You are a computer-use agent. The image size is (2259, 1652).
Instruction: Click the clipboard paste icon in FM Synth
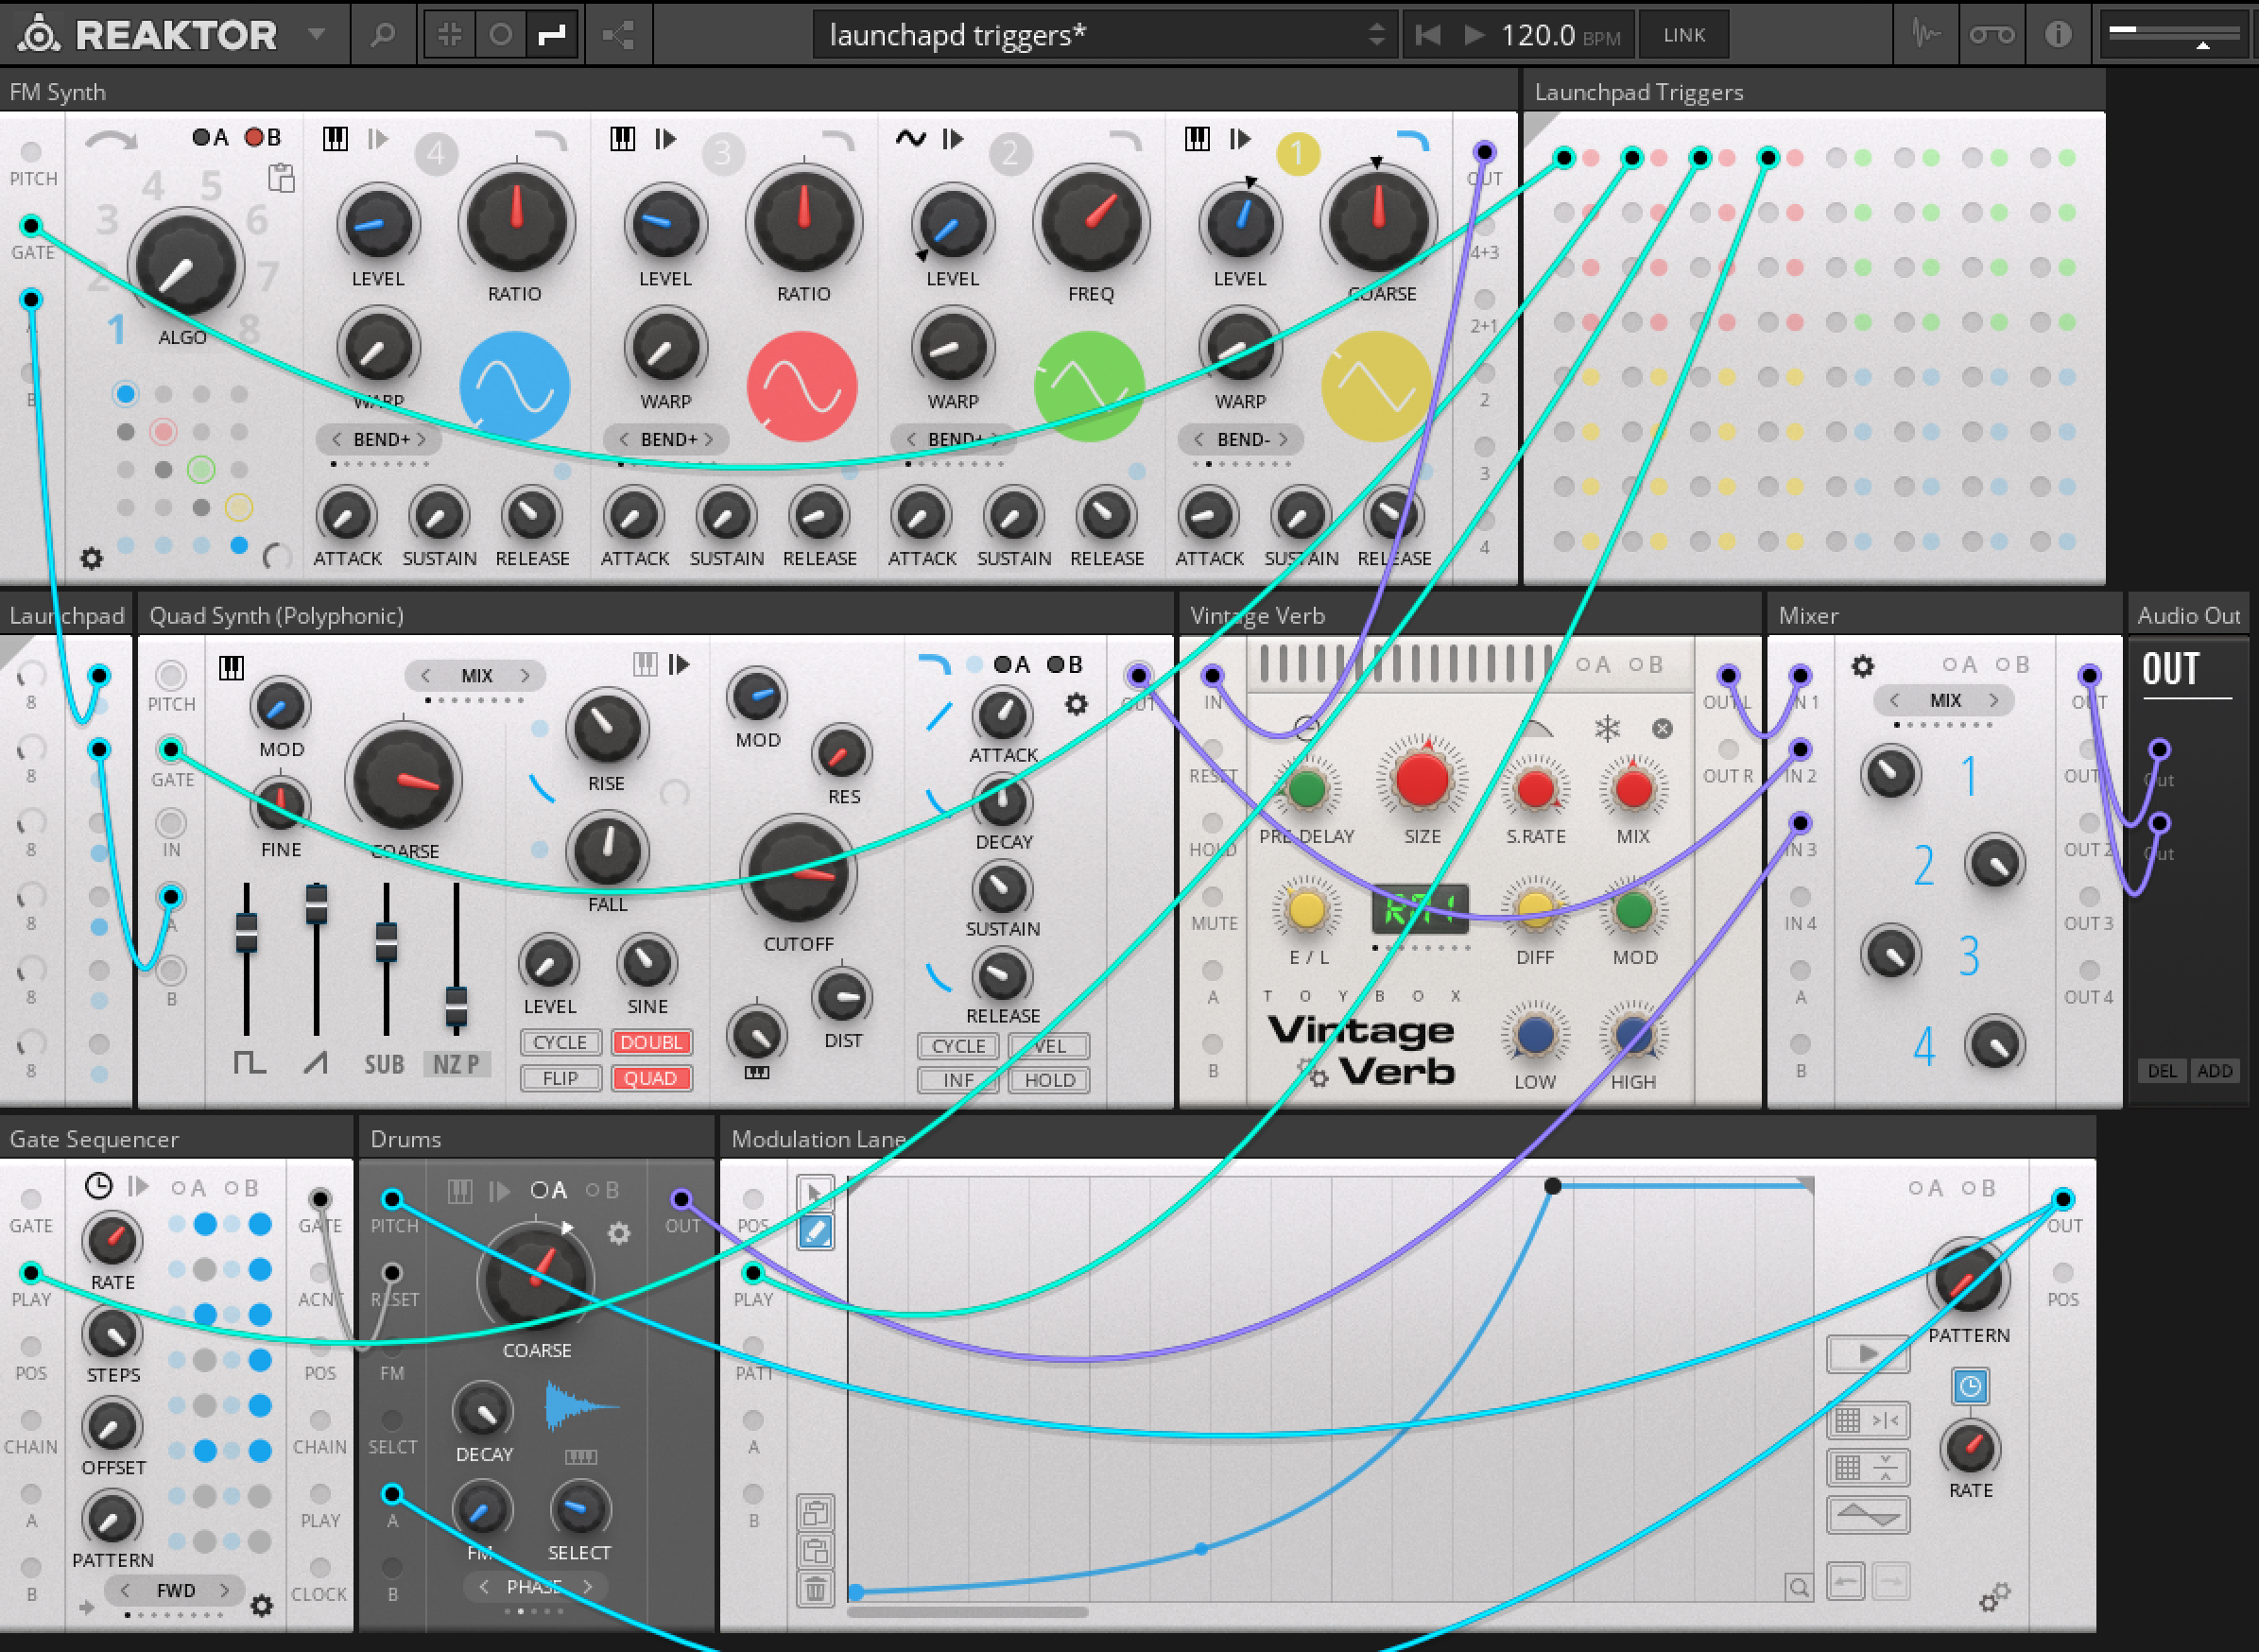pos(282,178)
